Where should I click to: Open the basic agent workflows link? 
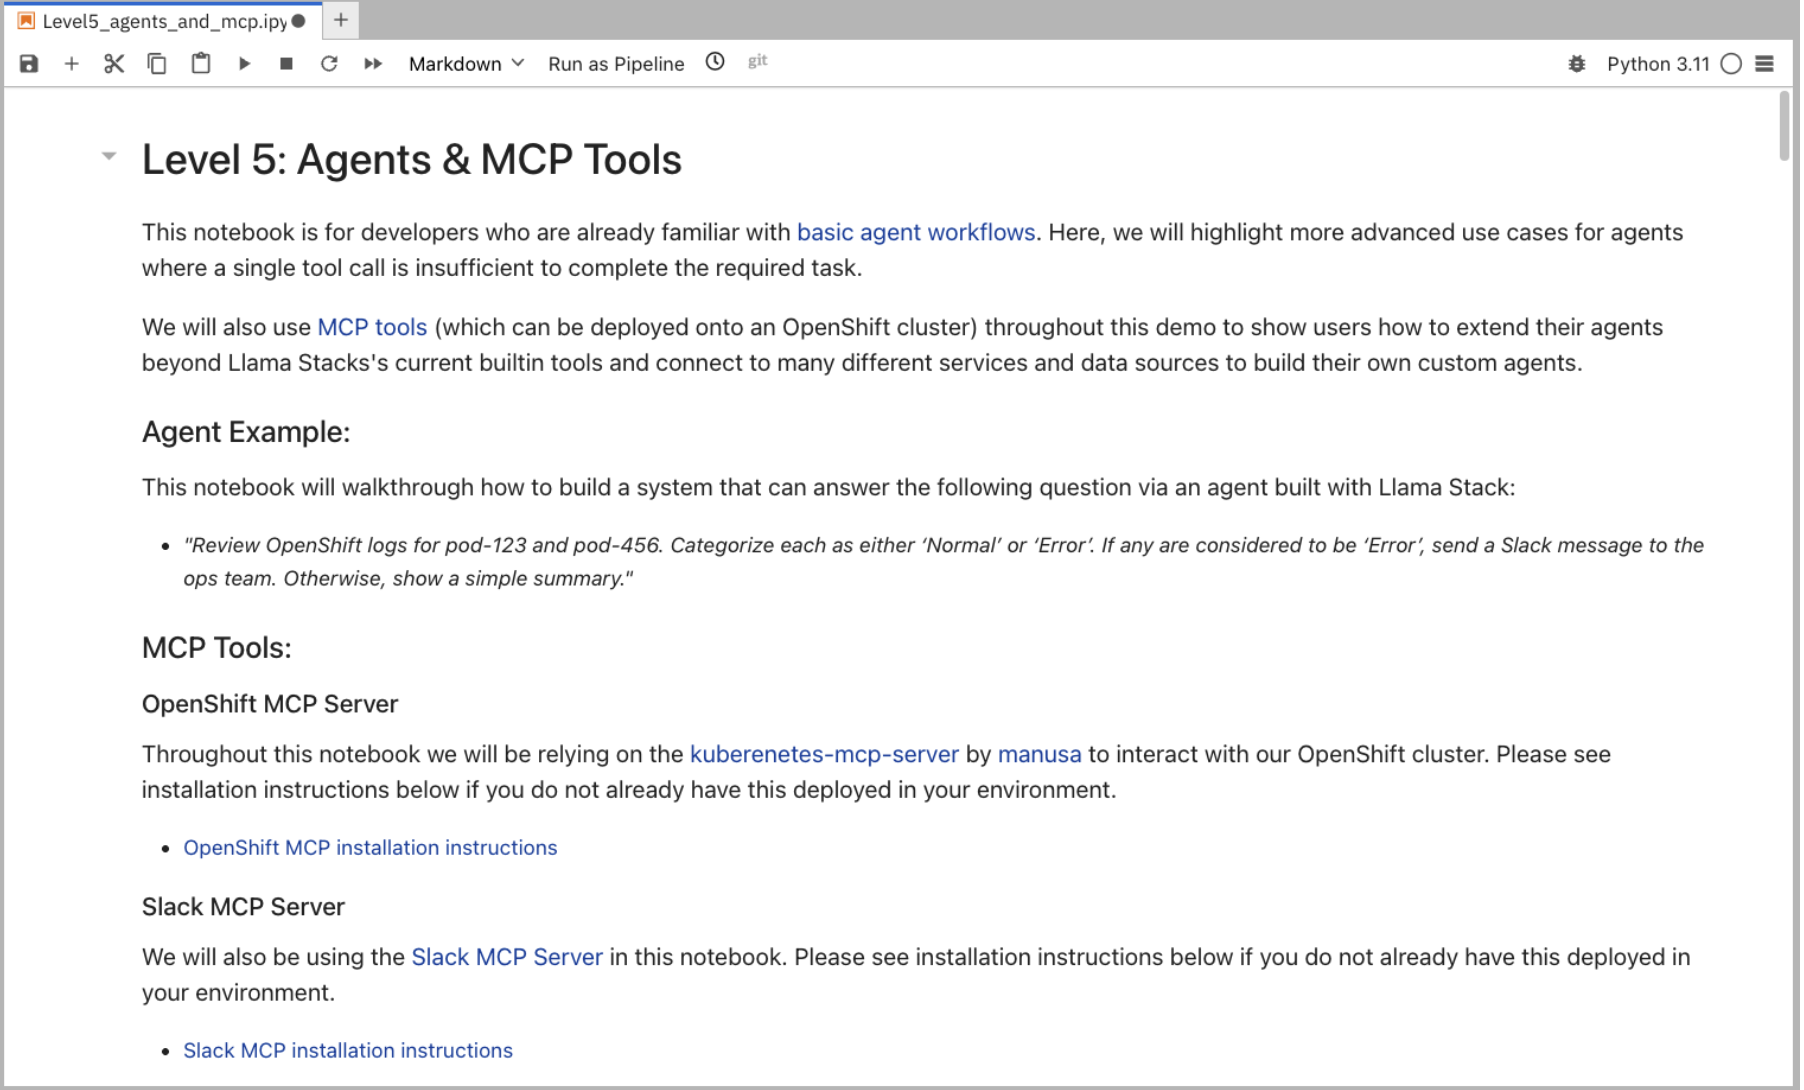(916, 232)
